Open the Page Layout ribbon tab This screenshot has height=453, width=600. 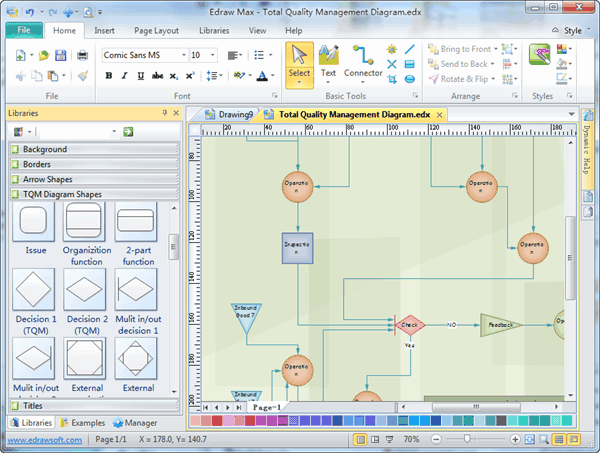[x=159, y=30]
